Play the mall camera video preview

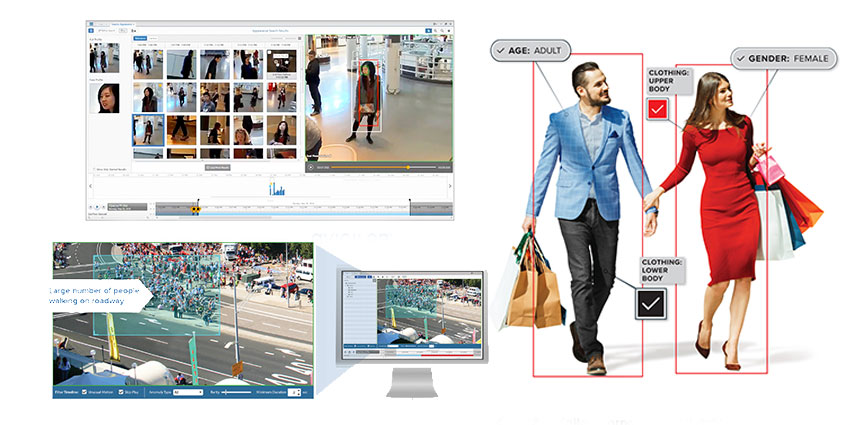click(x=311, y=168)
